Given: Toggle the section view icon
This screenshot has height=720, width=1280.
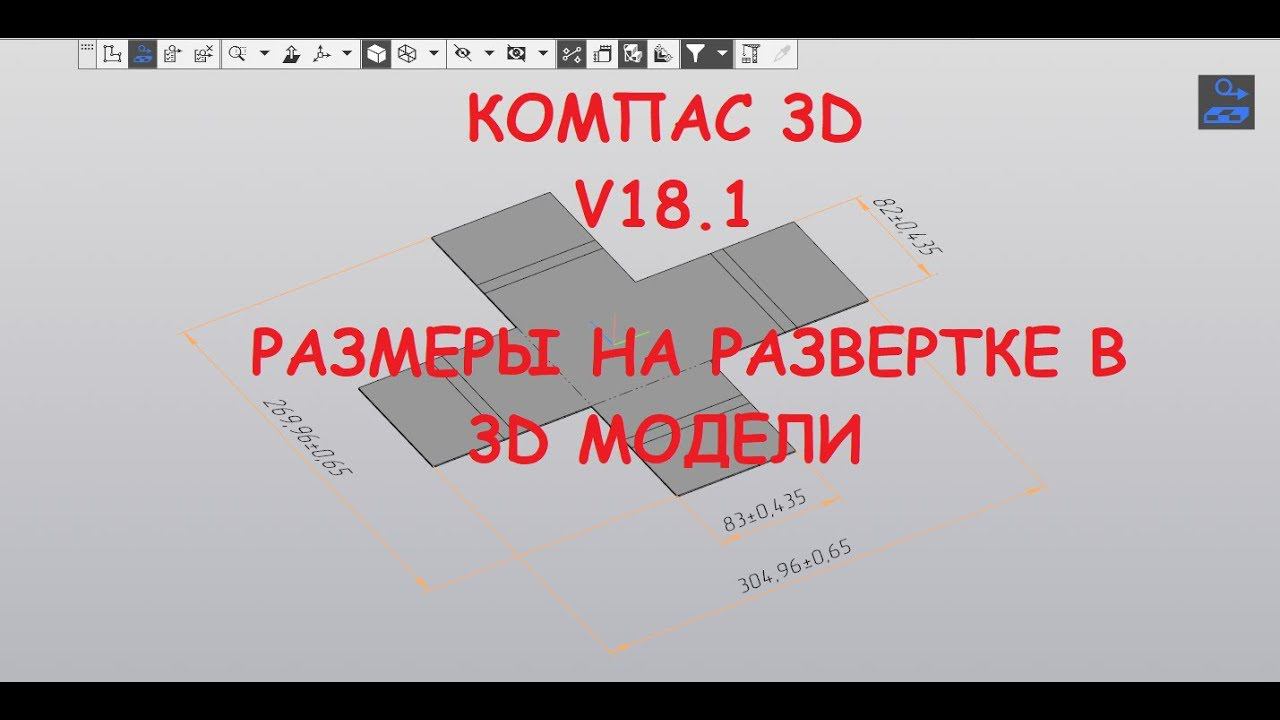Looking at the screenshot, I should point(632,54).
